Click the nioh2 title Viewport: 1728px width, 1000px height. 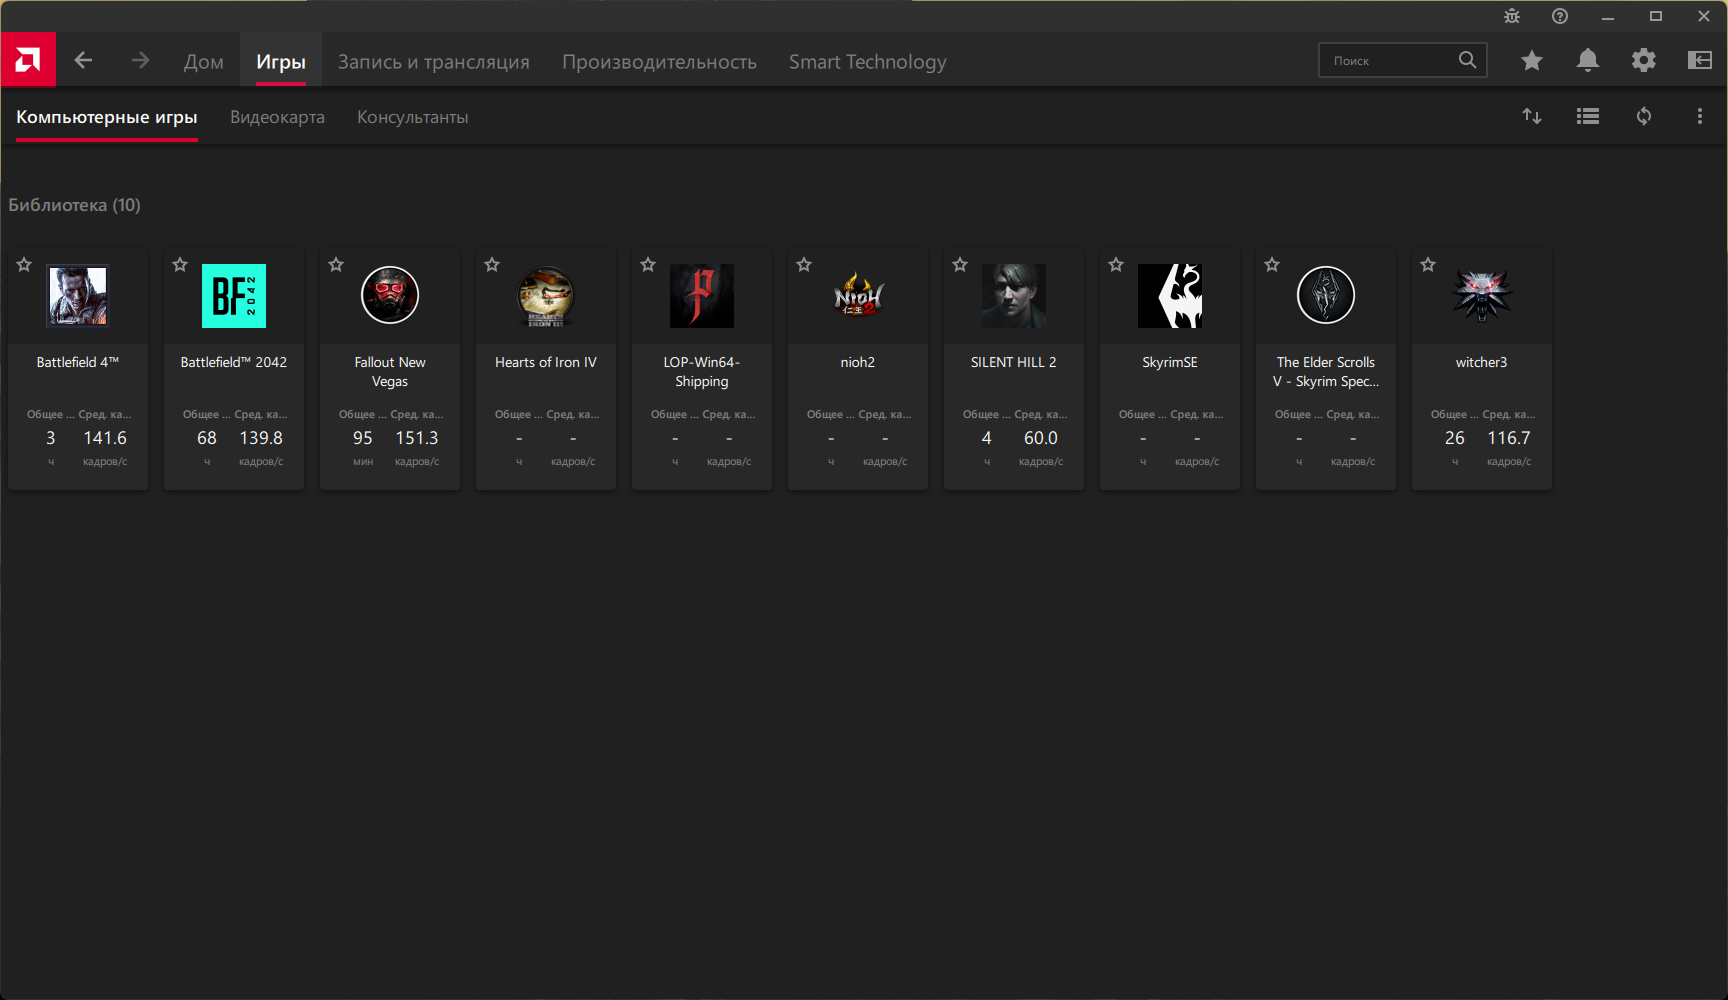[858, 362]
